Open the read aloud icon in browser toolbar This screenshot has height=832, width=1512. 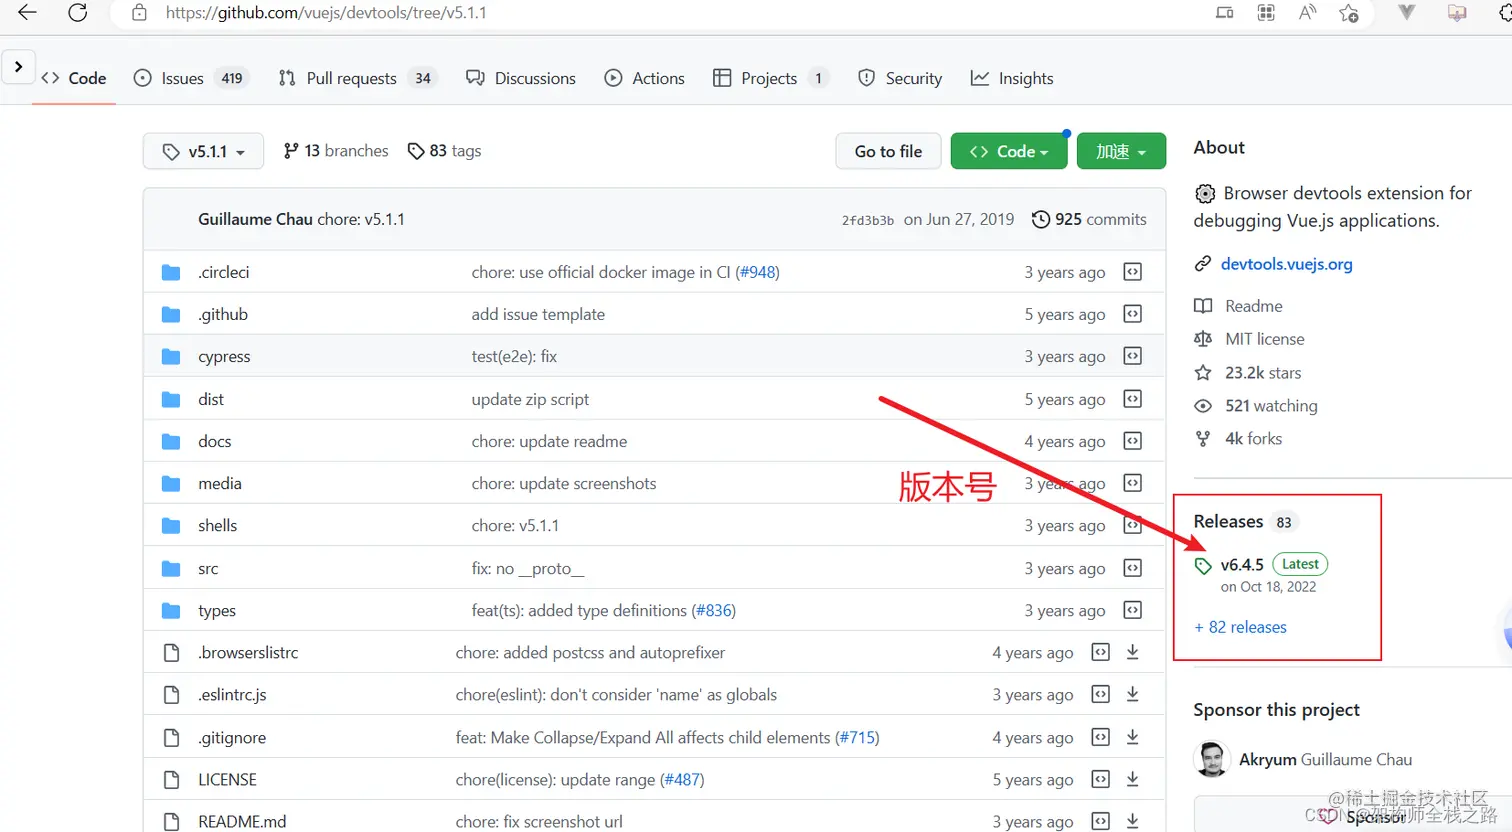(1307, 13)
